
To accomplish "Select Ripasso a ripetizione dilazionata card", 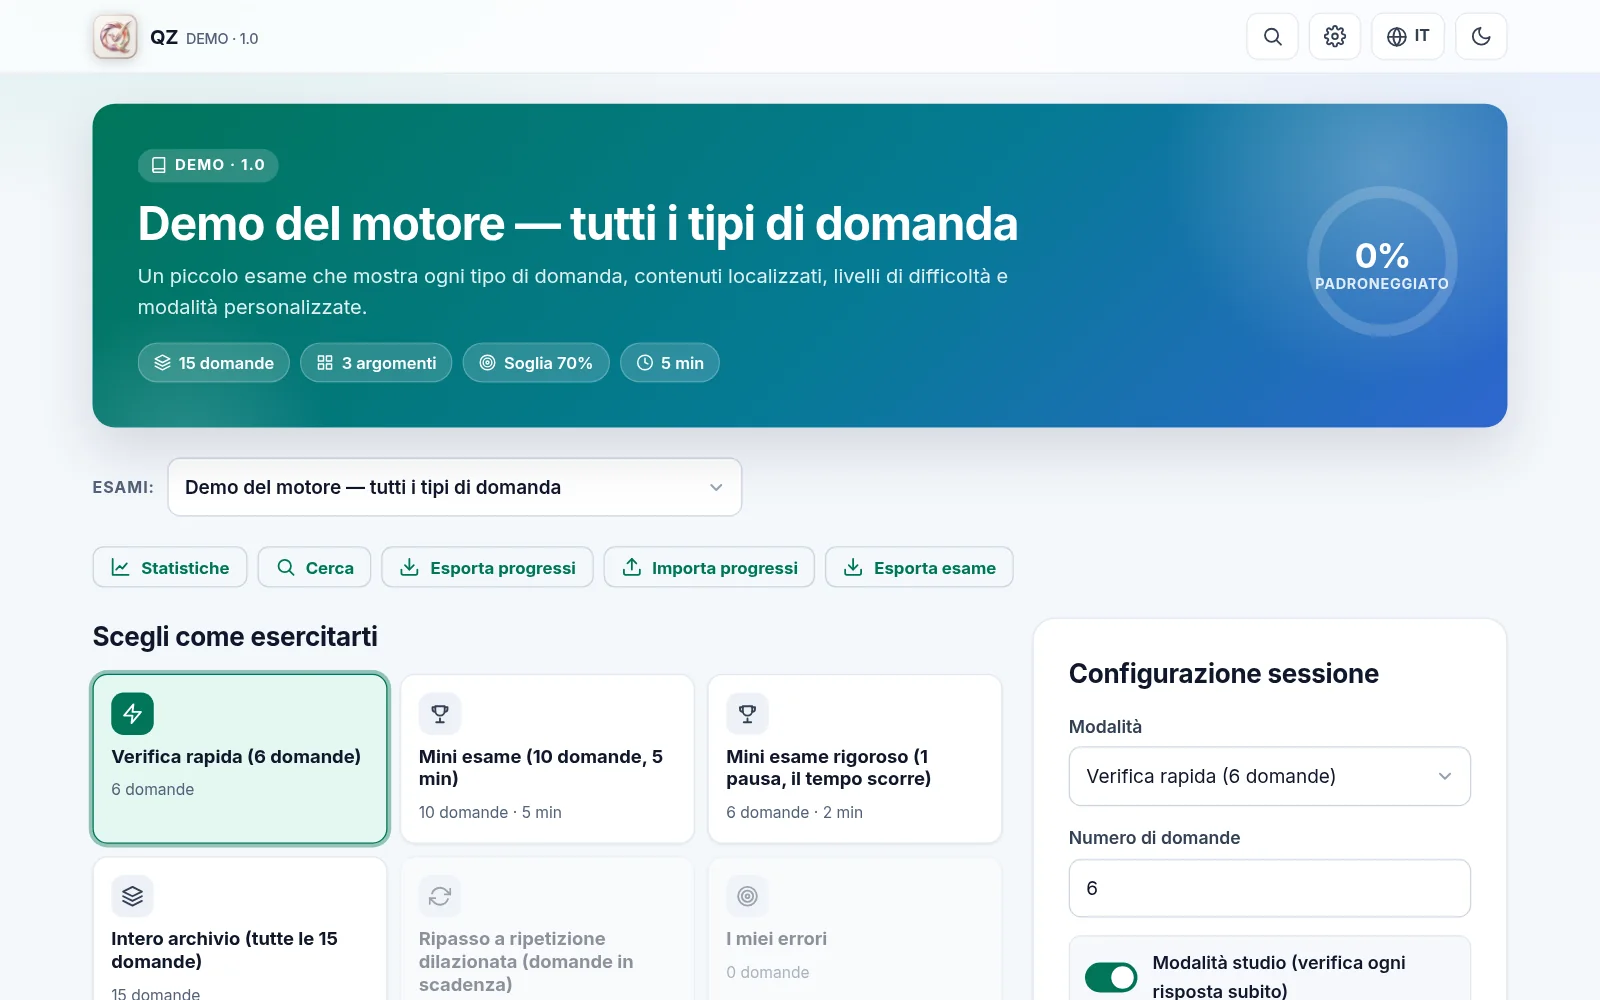I will [x=547, y=930].
